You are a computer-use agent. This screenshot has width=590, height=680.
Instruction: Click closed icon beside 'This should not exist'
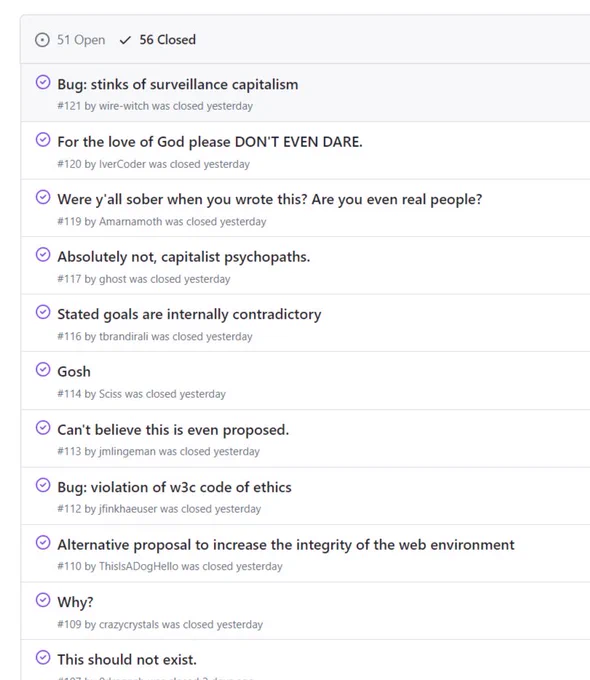coord(43,657)
